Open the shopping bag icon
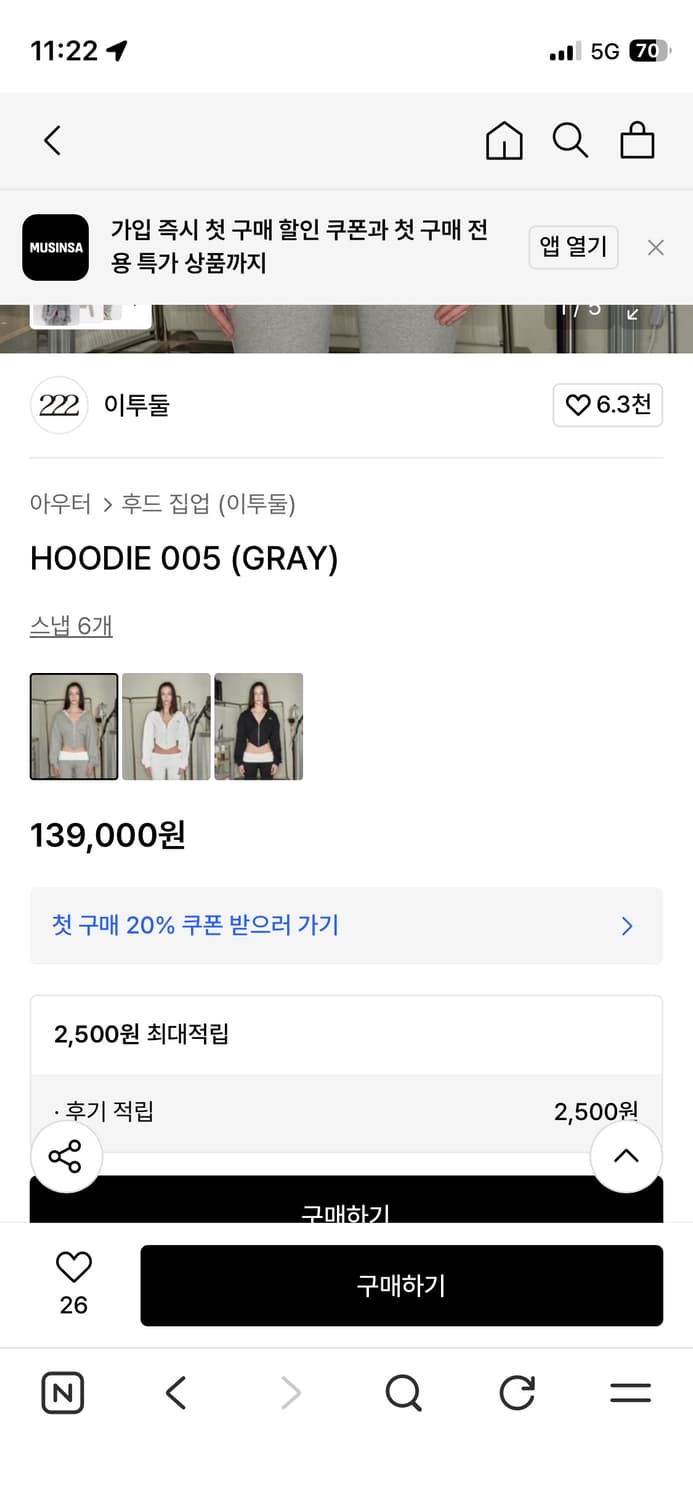Screen dimensions: 693x1500 click(x=638, y=141)
